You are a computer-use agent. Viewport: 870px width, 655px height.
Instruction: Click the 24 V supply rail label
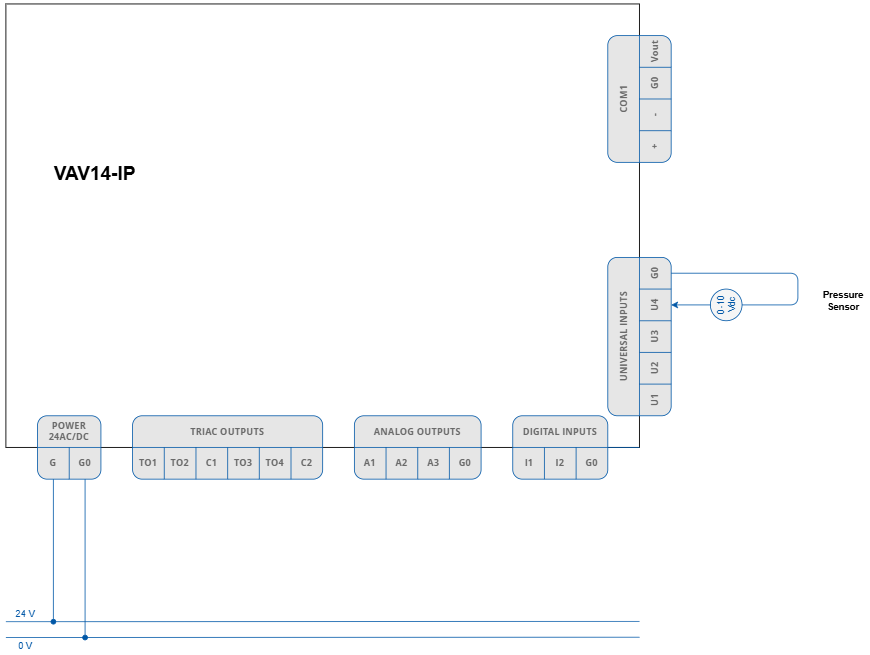pyautogui.click(x=25, y=613)
